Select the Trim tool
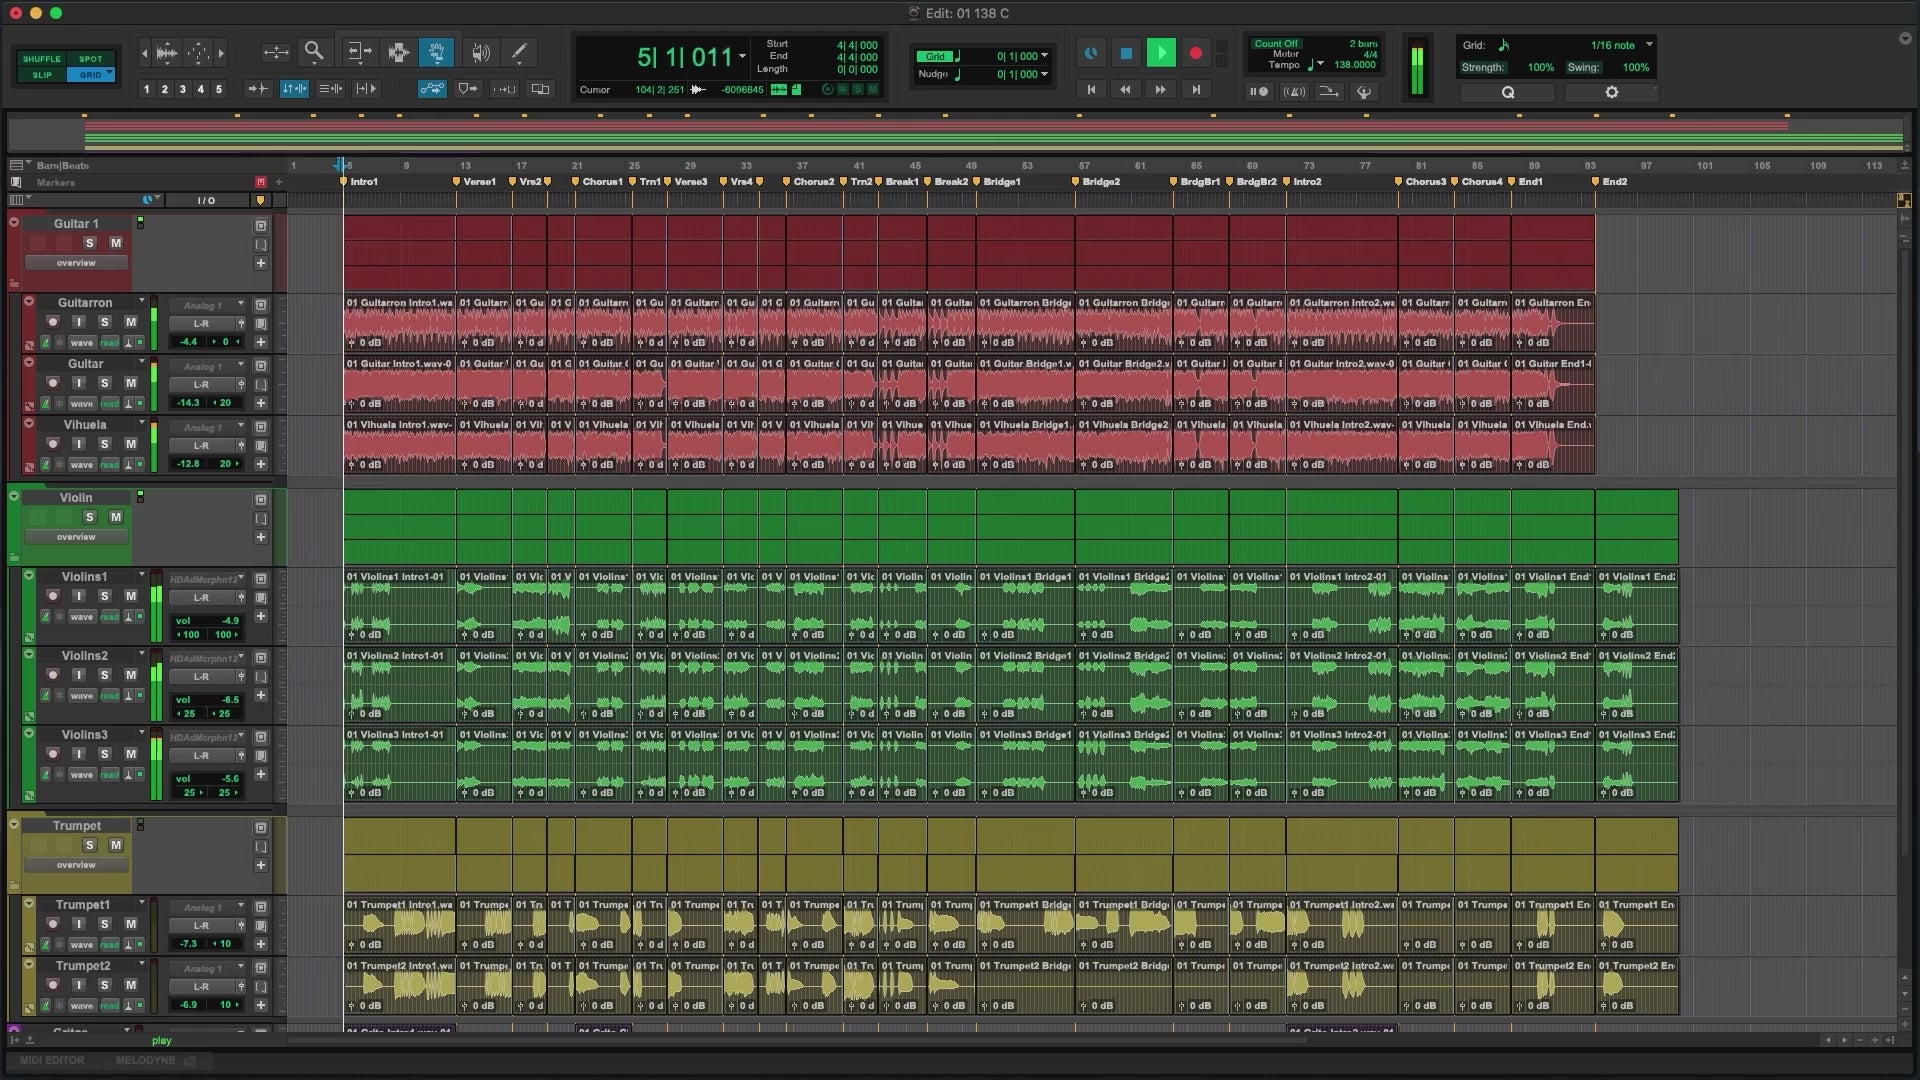1920x1080 pixels. [358, 52]
